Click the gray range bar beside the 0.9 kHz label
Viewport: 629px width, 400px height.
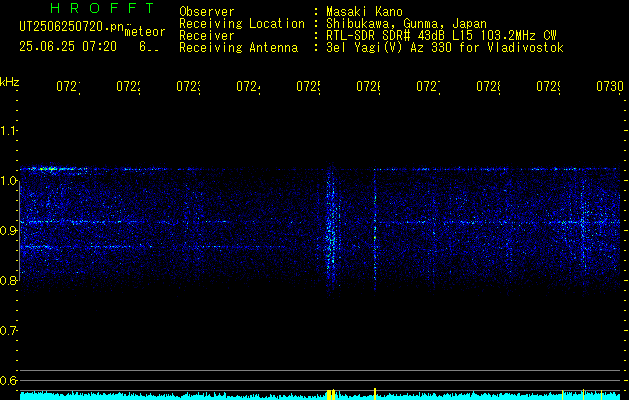pos(19,232)
